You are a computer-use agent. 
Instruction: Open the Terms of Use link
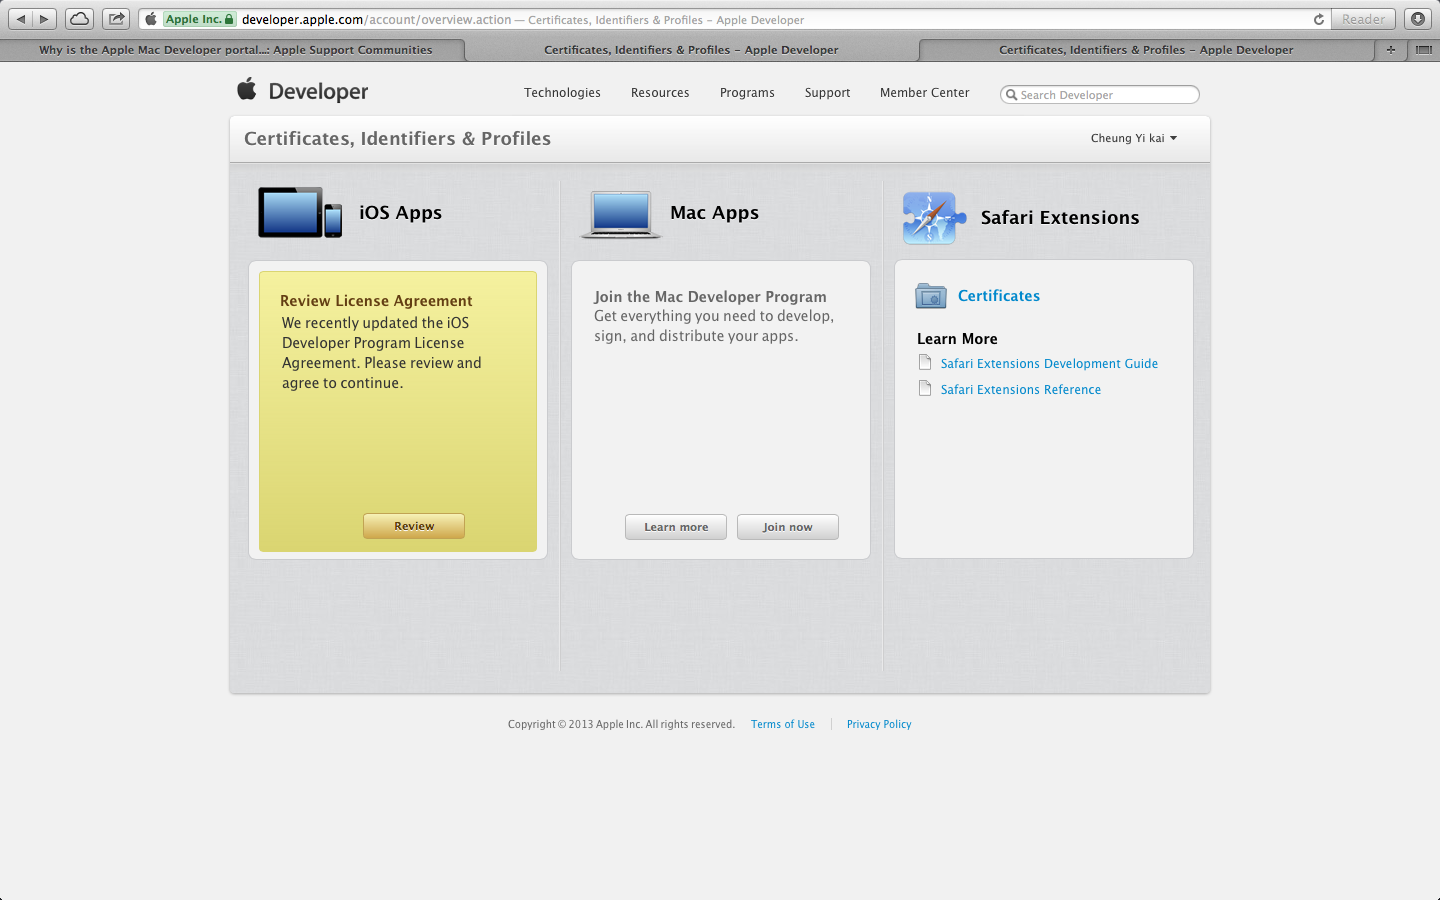click(783, 724)
